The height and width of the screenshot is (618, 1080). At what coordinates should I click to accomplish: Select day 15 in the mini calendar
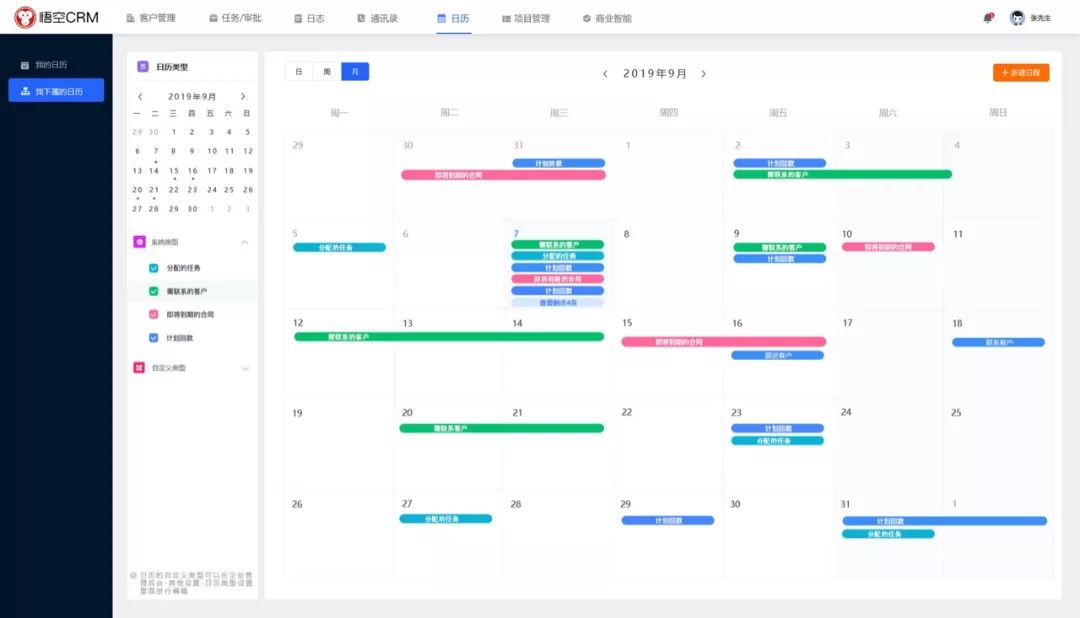tap(174, 171)
